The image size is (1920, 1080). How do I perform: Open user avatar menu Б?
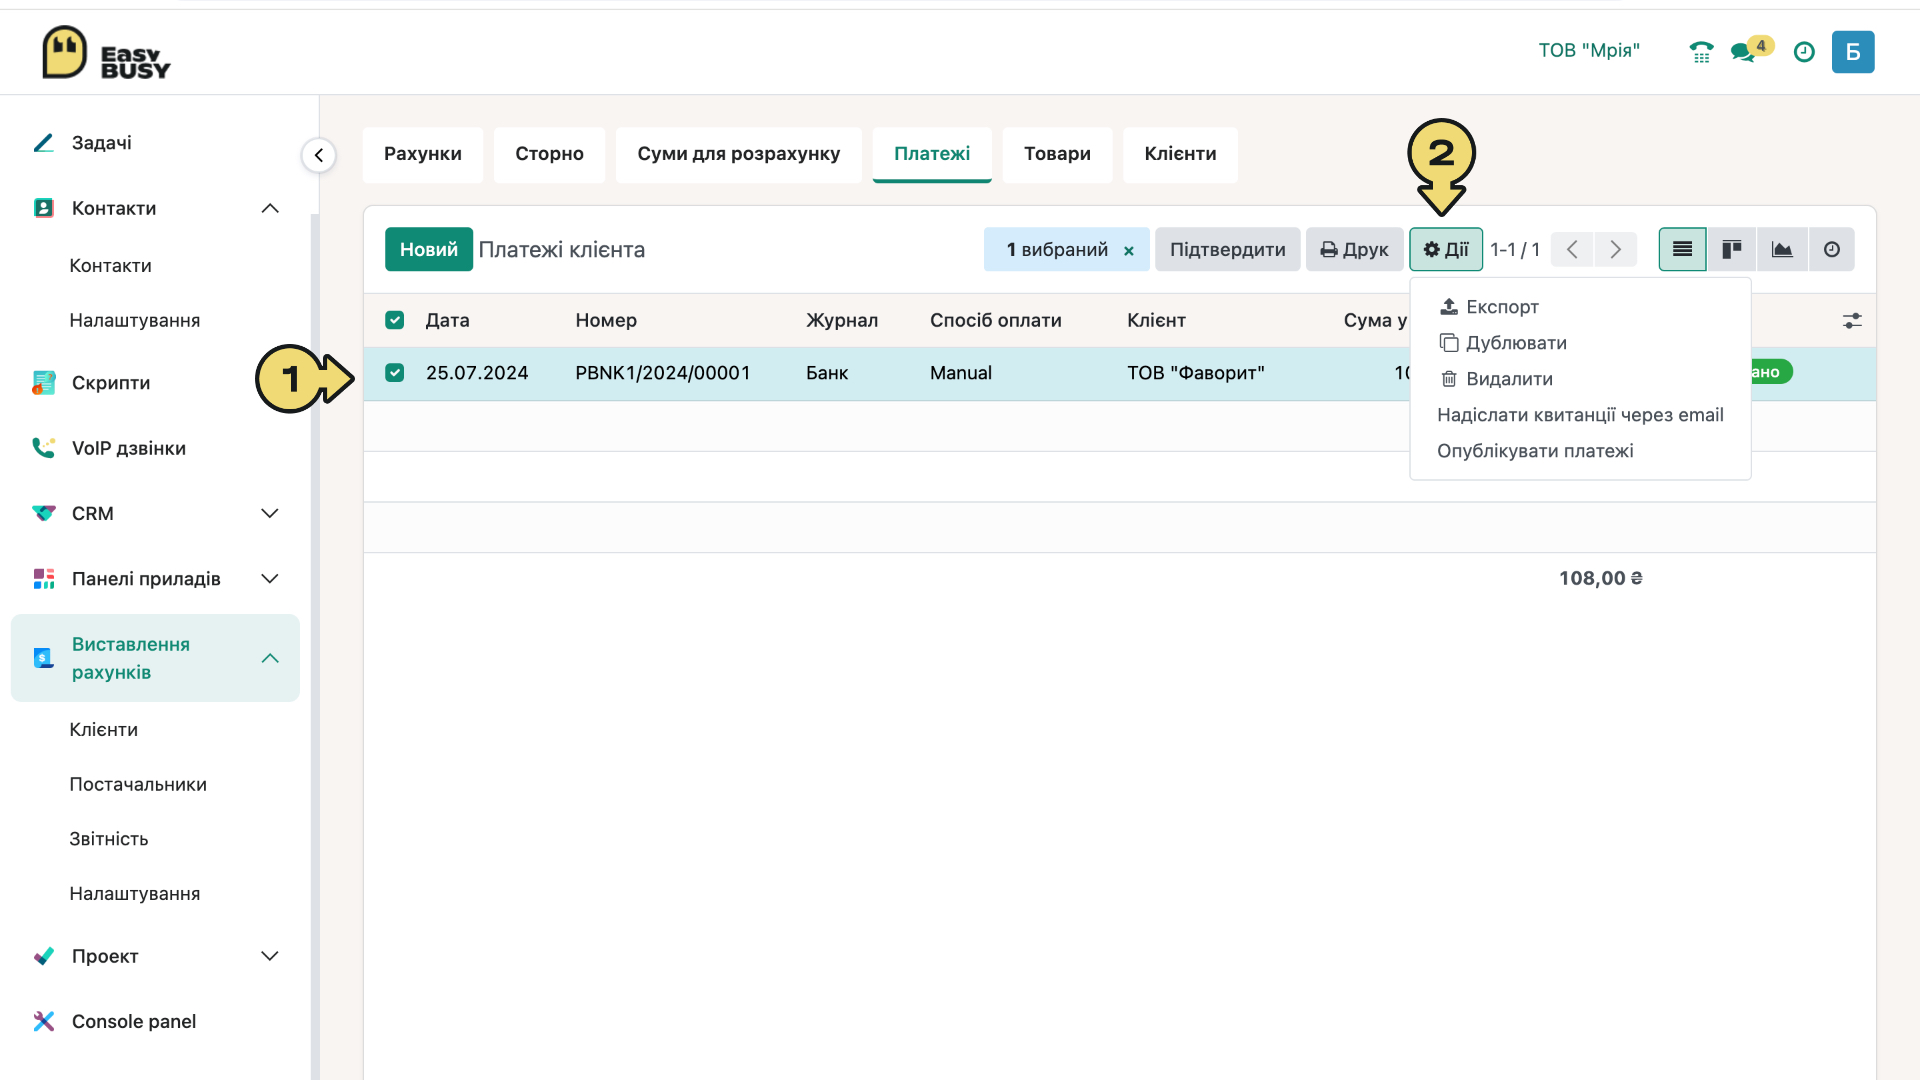pos(1853,52)
